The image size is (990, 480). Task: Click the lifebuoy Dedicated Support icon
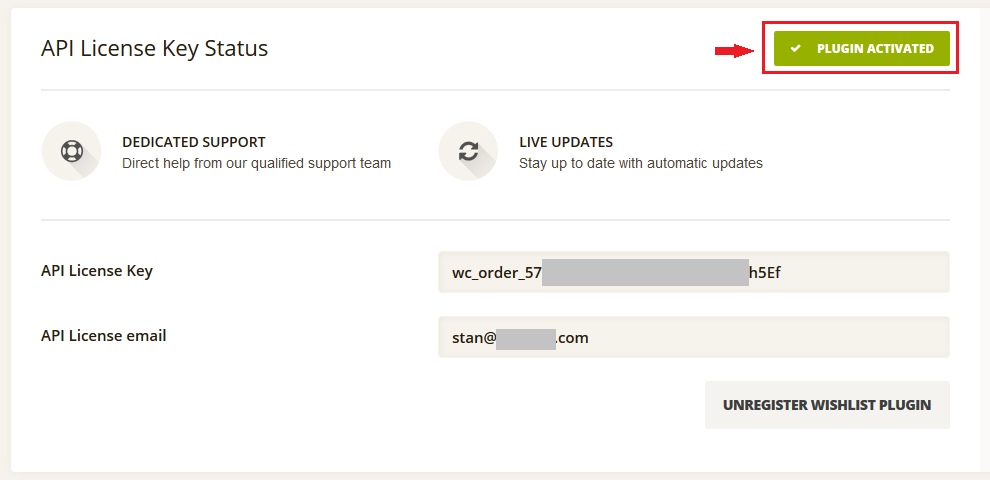point(71,152)
